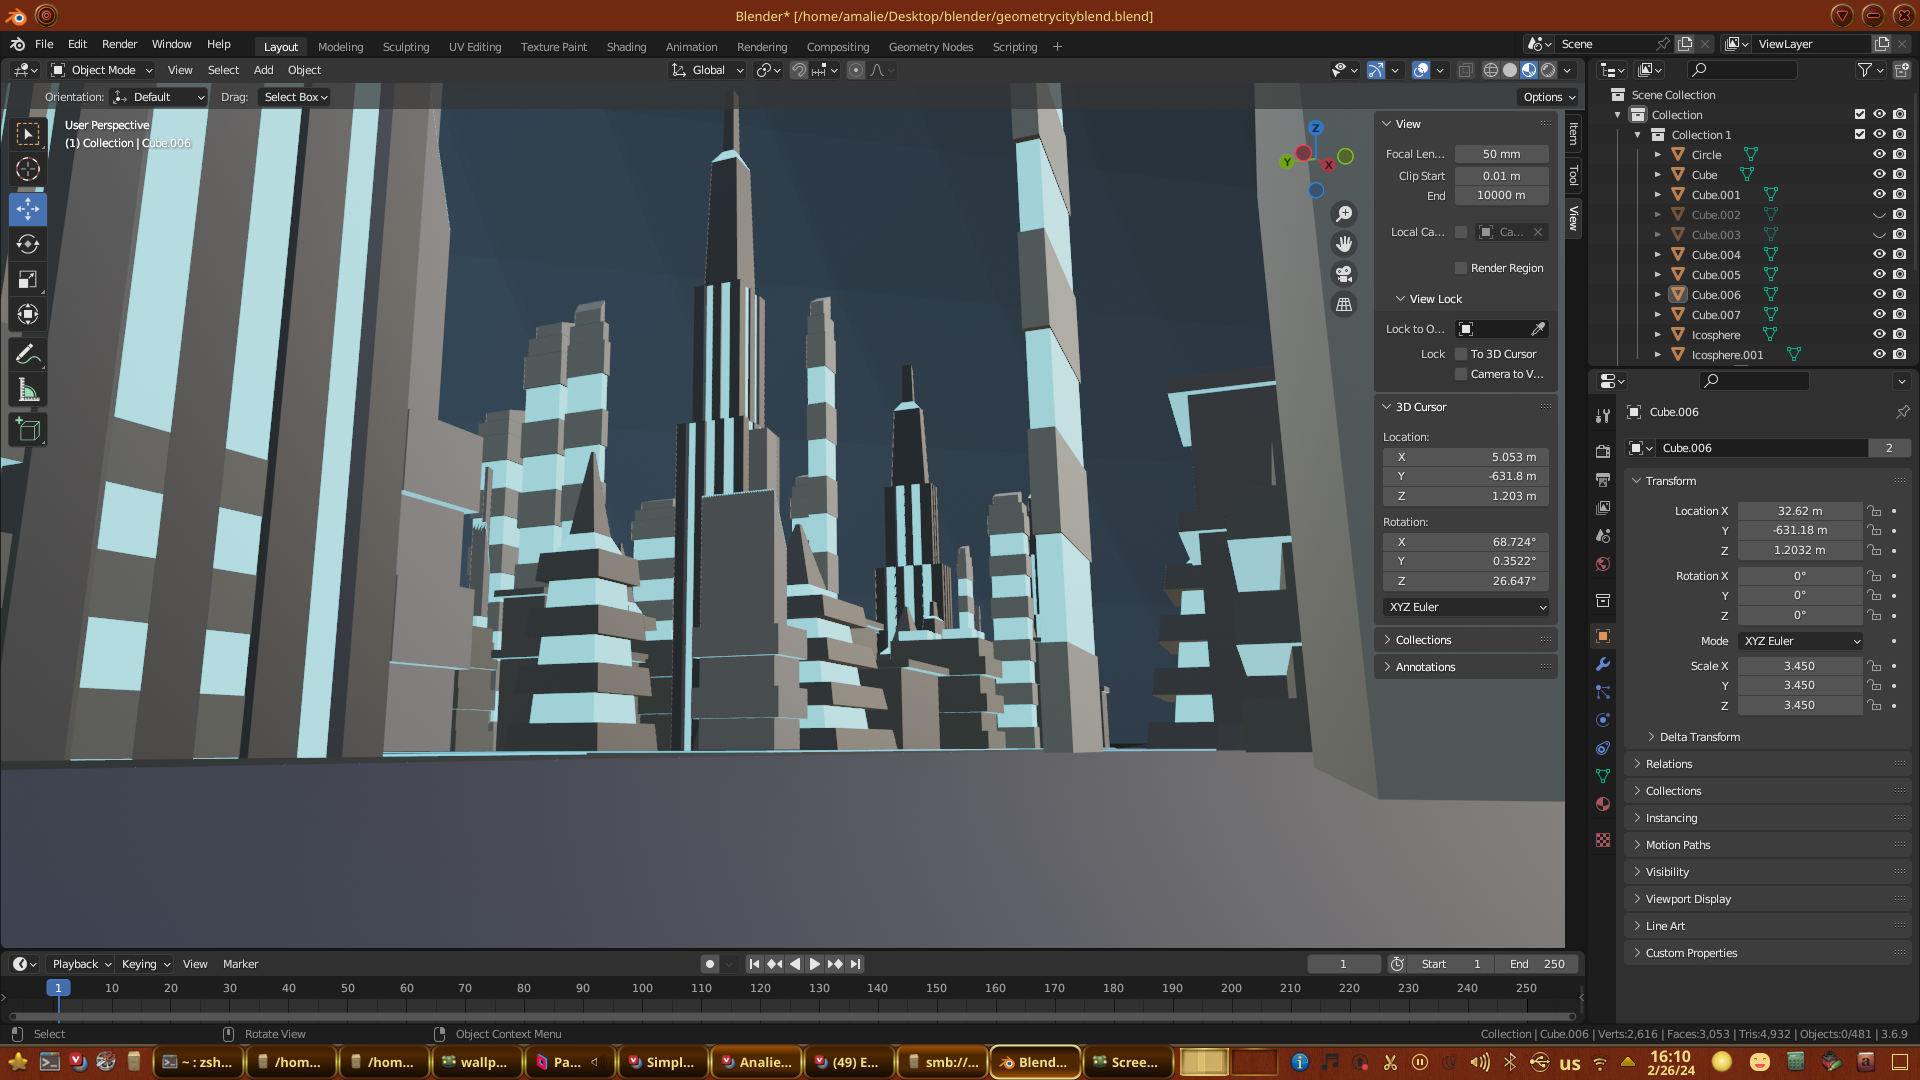Click the camera view icon in the viewport
Screen dimensions: 1920x1080
pyautogui.click(x=1344, y=274)
